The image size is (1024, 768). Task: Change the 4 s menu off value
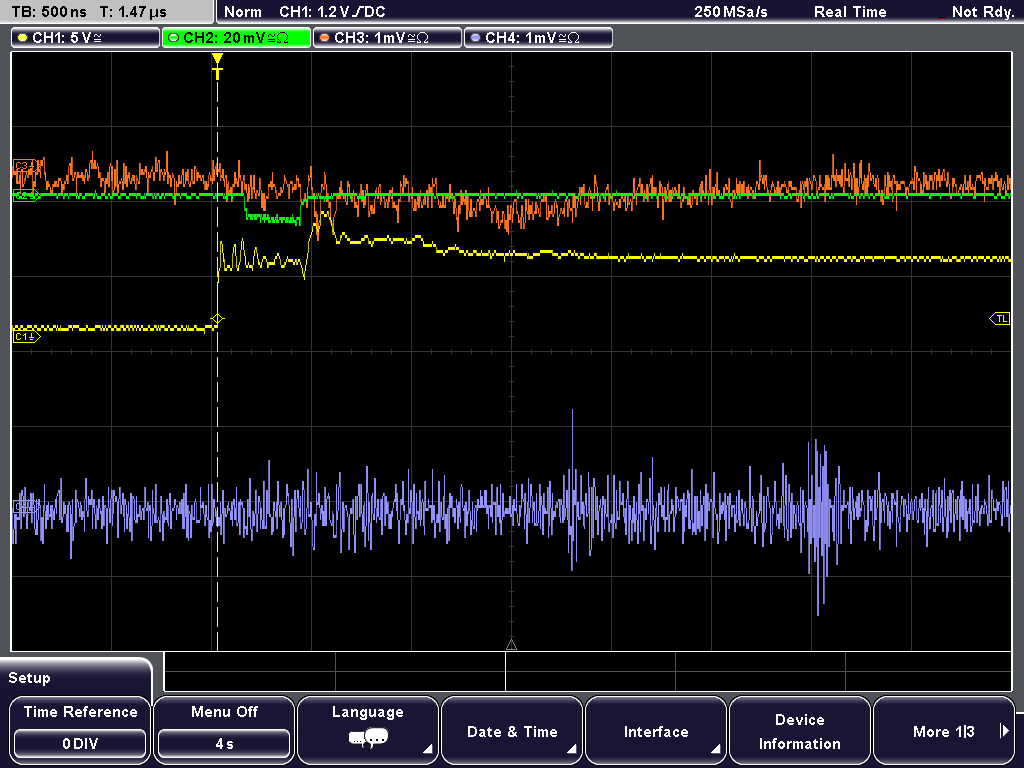click(x=224, y=744)
